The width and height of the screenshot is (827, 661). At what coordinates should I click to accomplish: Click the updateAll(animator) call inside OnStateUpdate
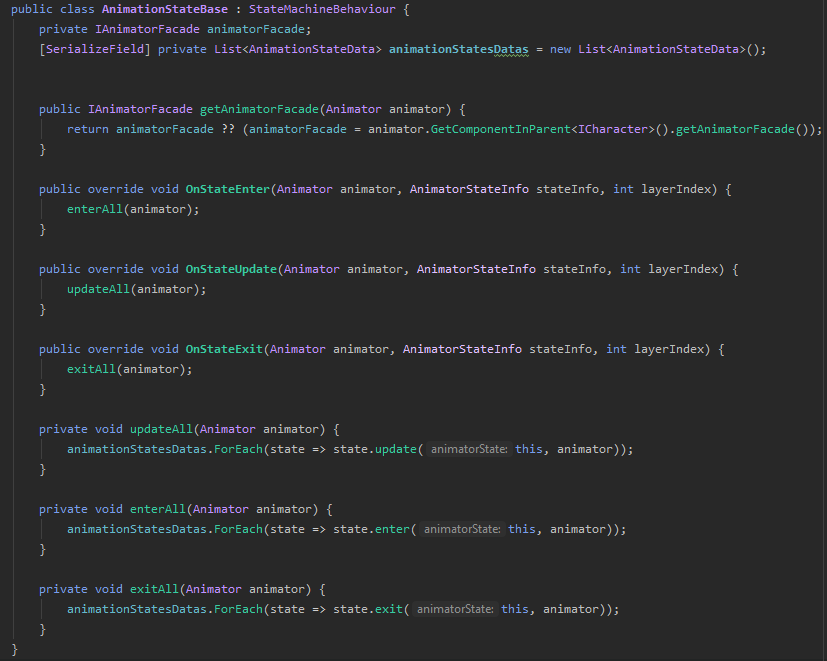point(137,290)
